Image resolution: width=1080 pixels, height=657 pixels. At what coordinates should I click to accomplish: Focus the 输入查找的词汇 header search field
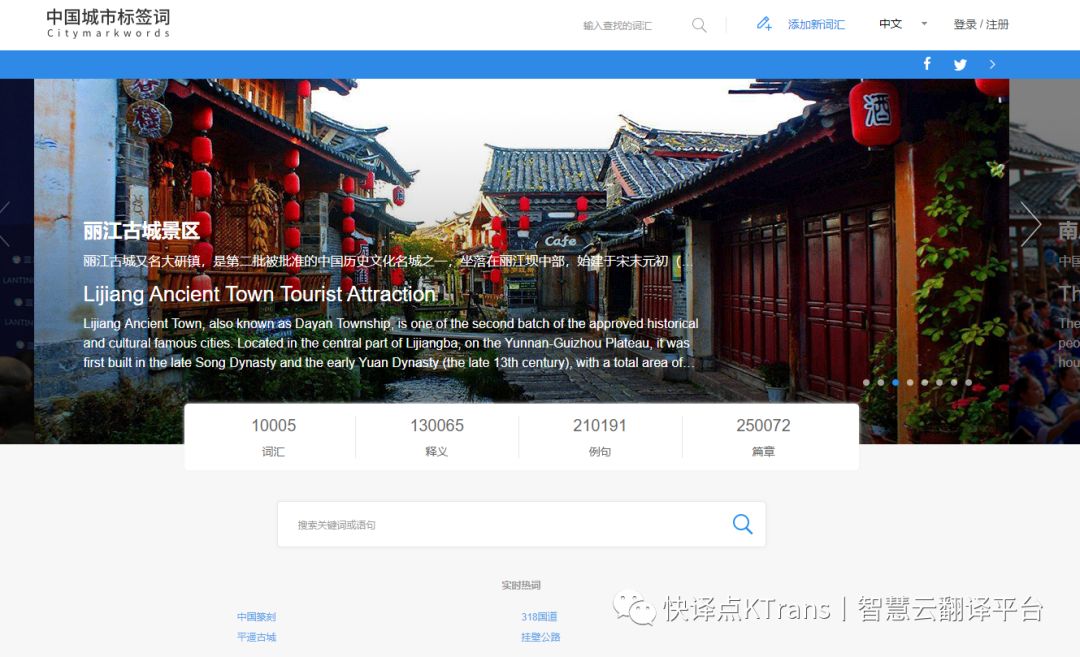630,25
